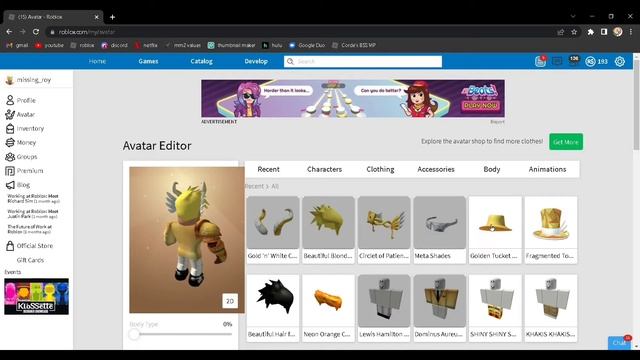
Task: Adjust the Body Type slider handle
Action: click(x=134, y=334)
